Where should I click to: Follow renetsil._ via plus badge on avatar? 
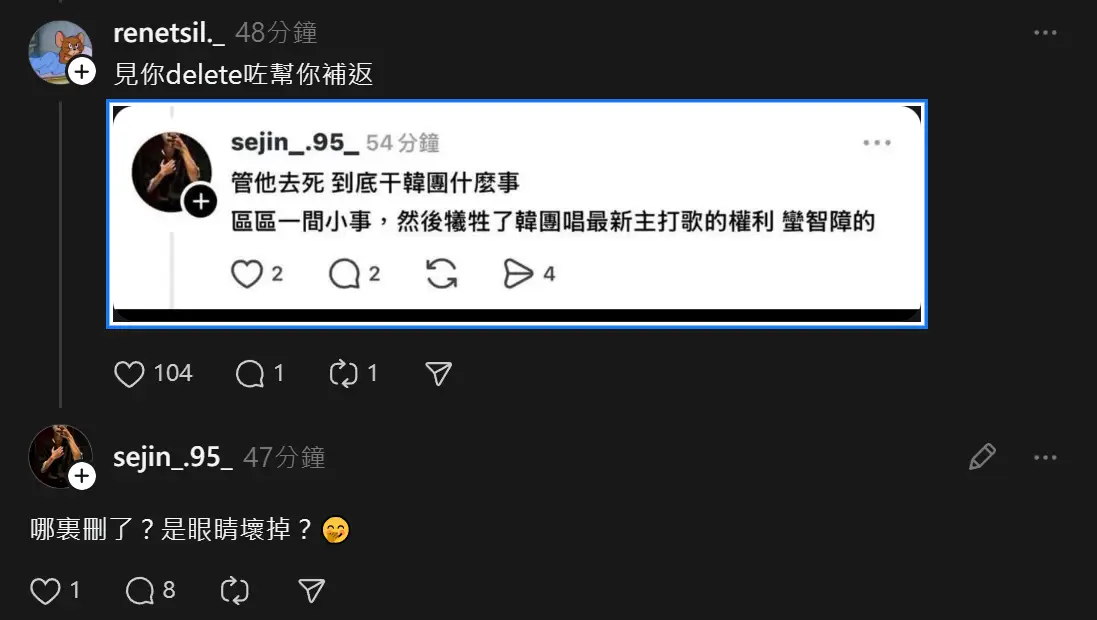pyautogui.click(x=82, y=71)
